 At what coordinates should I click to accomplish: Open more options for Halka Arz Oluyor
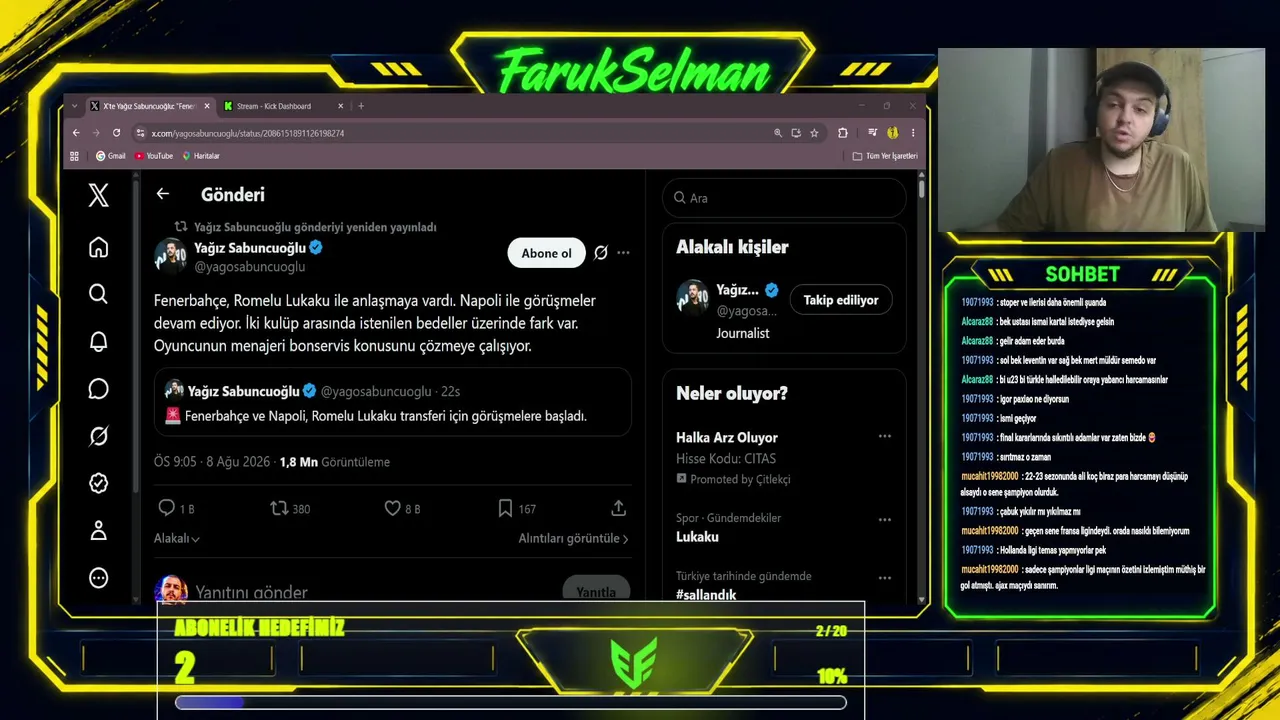pyautogui.click(x=884, y=437)
